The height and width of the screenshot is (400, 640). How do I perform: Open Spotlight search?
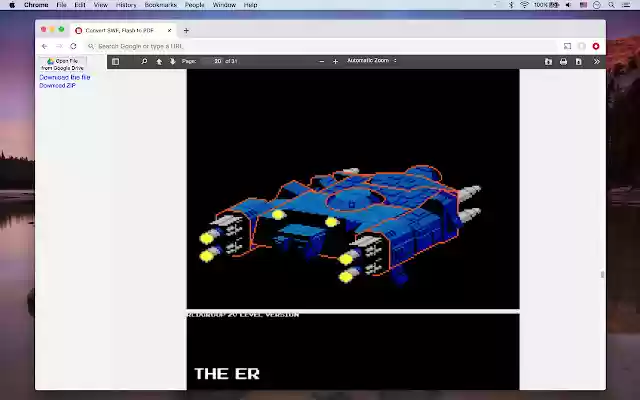point(611,5)
